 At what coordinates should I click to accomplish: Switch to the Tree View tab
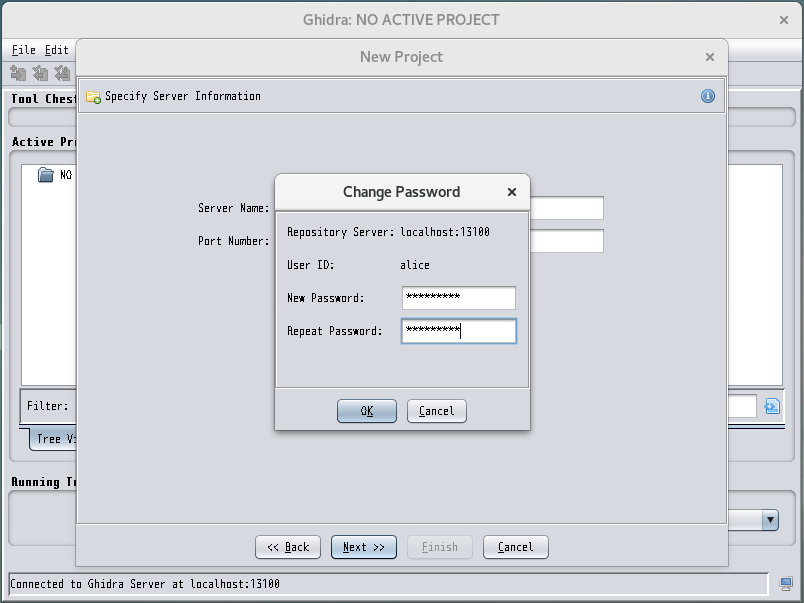[53, 439]
